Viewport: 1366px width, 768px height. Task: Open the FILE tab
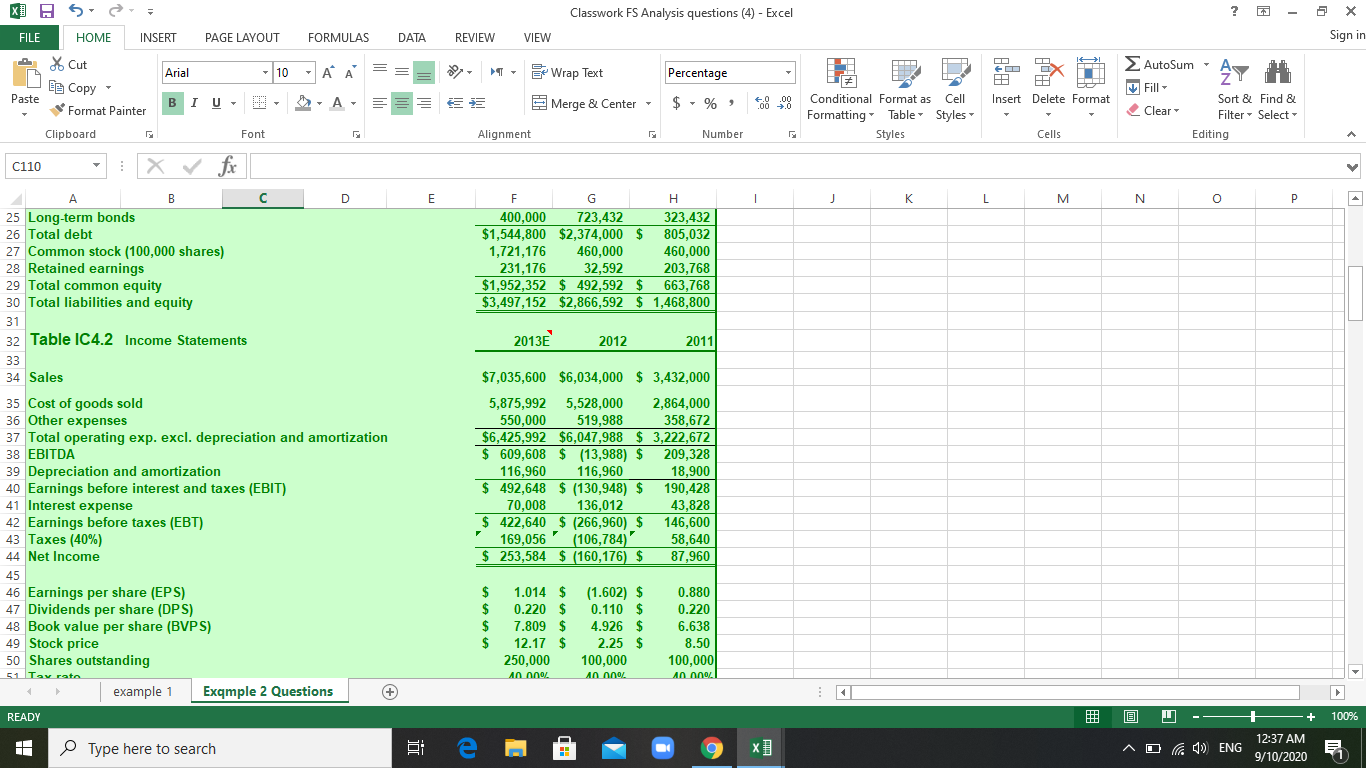pos(32,37)
